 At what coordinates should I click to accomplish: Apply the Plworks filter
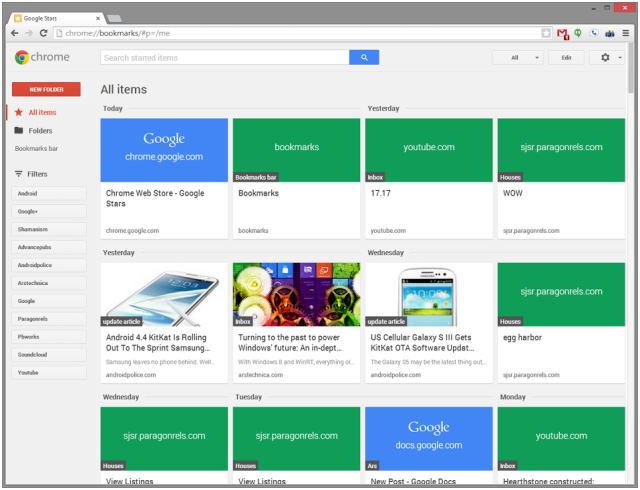(49, 337)
